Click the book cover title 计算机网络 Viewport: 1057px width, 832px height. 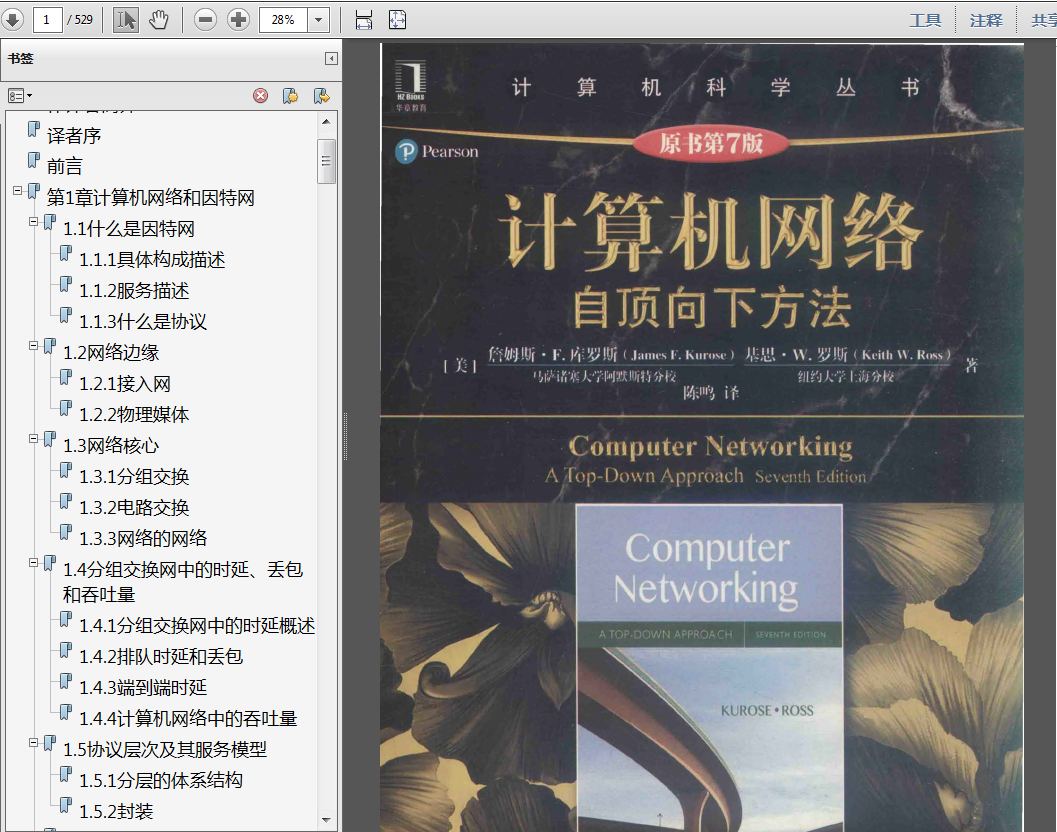[711, 231]
